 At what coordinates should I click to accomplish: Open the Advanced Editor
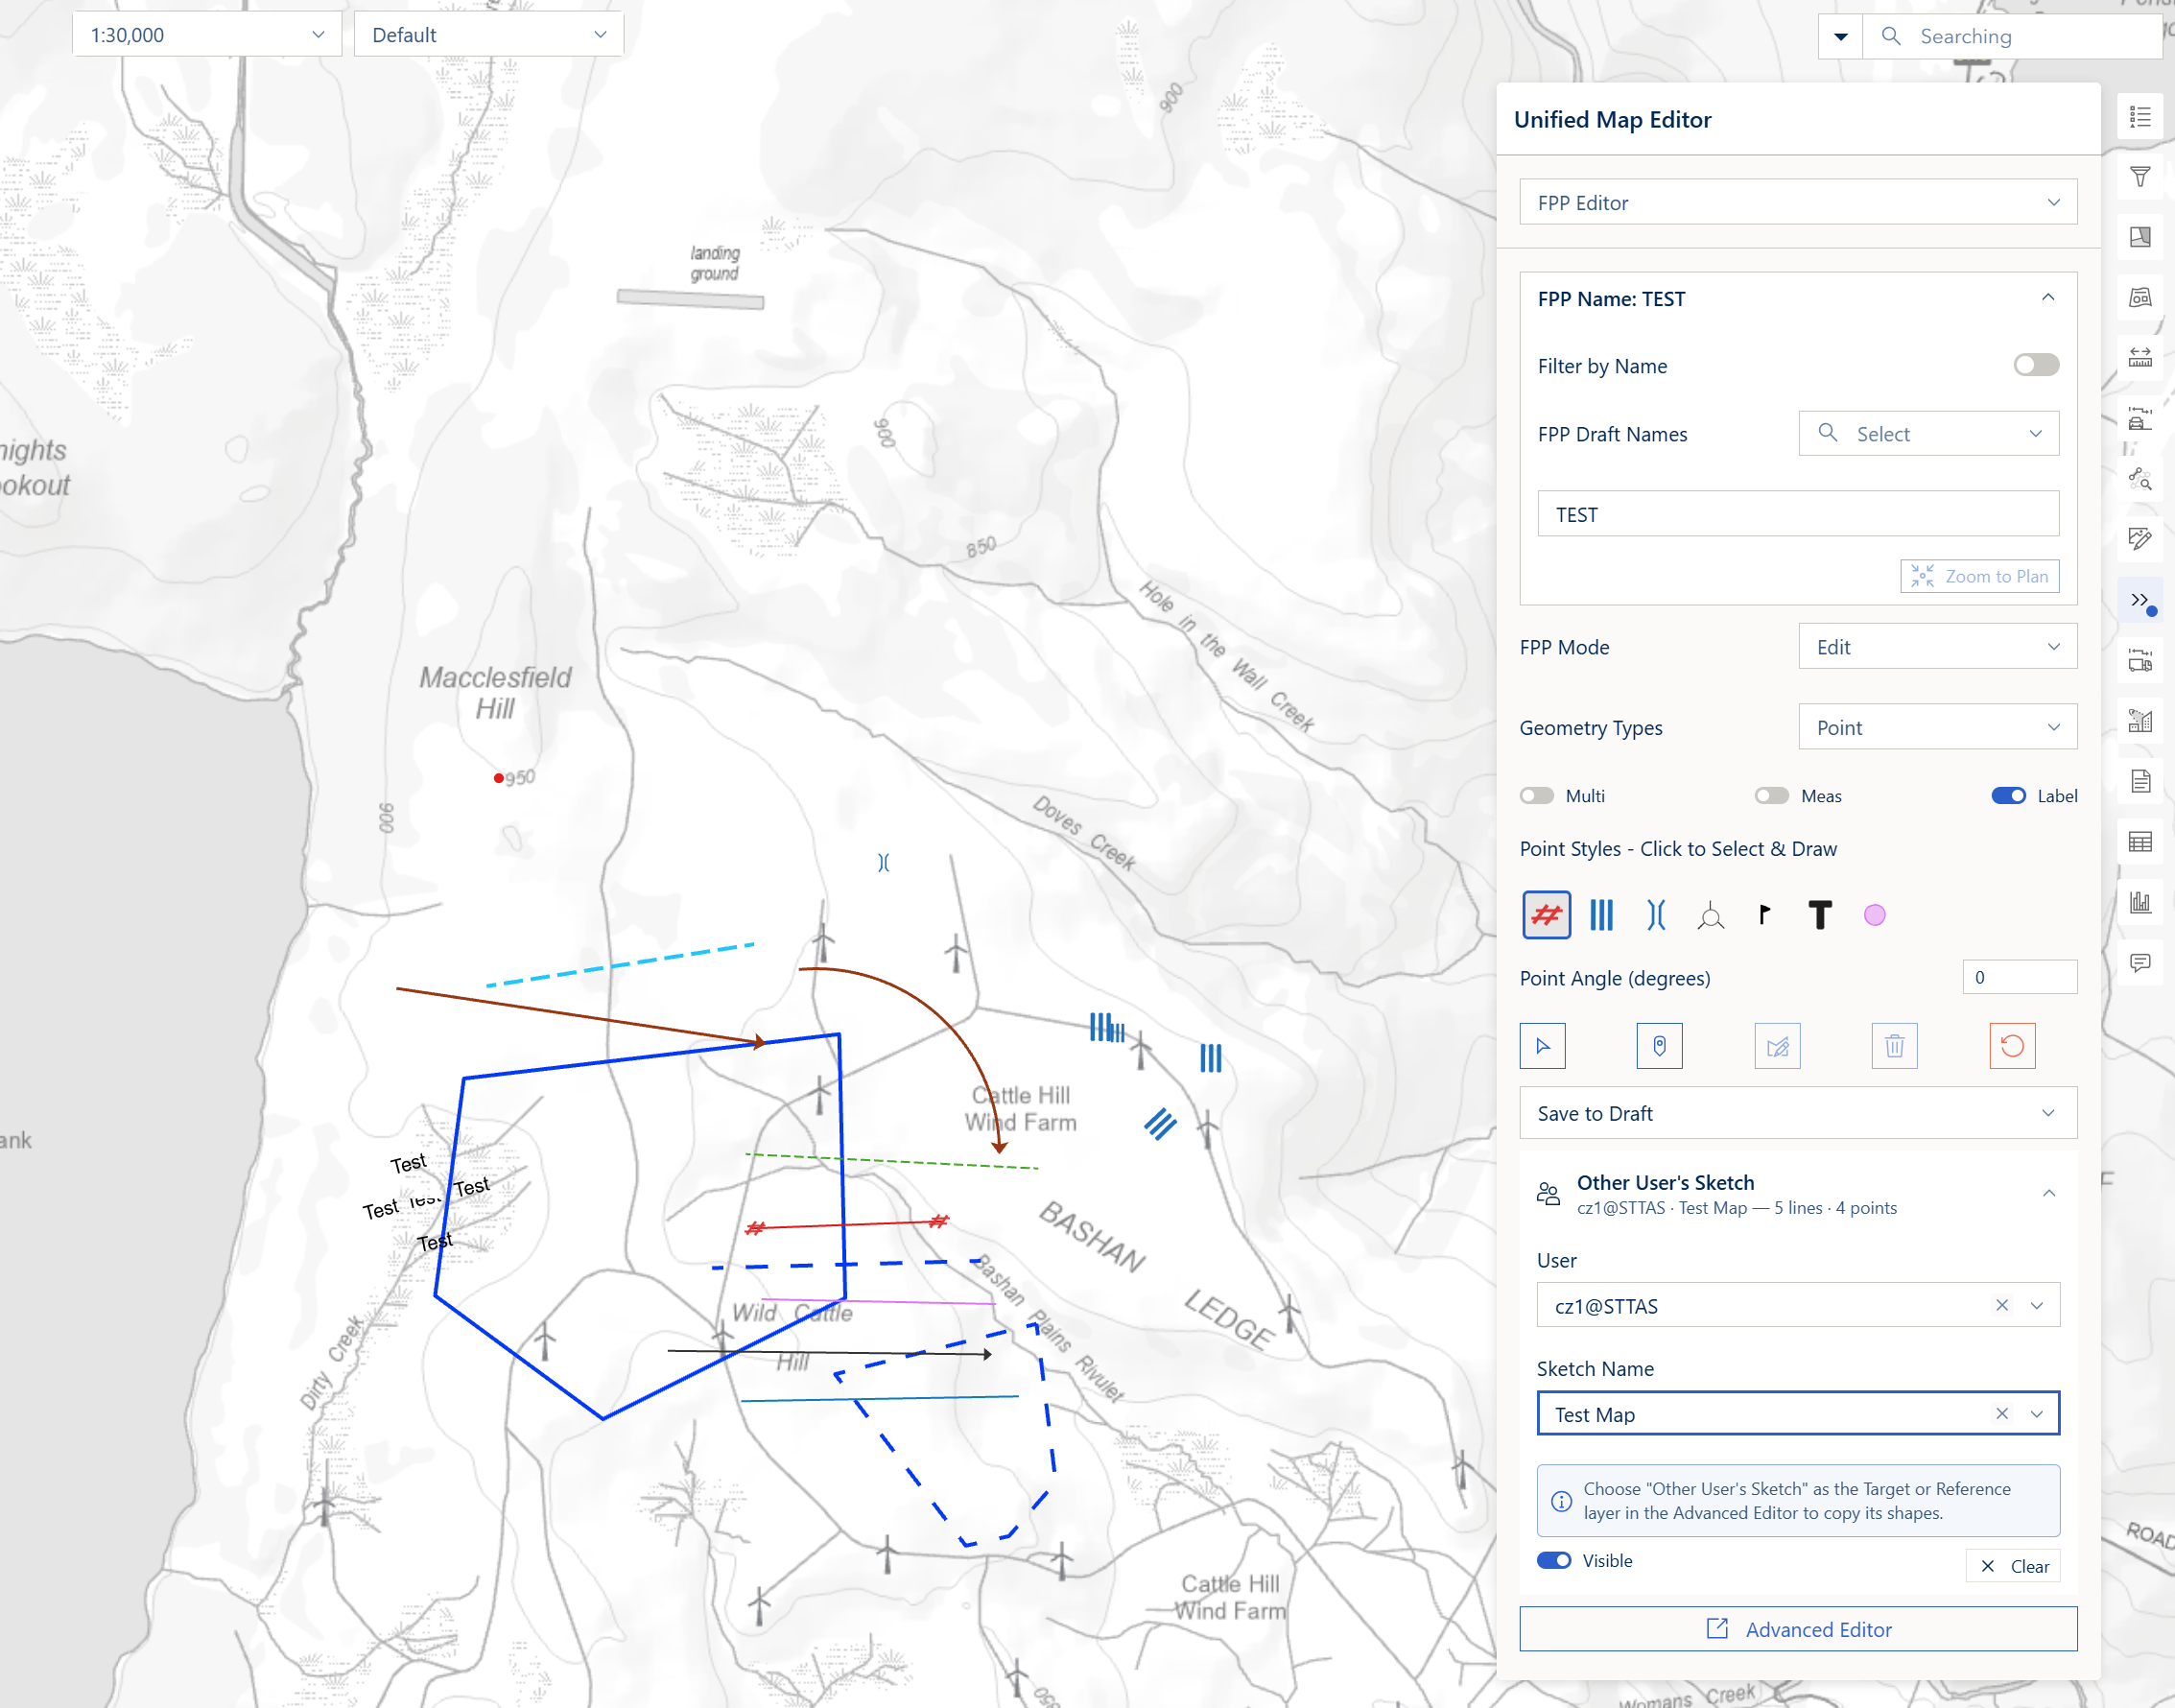tap(1798, 1630)
